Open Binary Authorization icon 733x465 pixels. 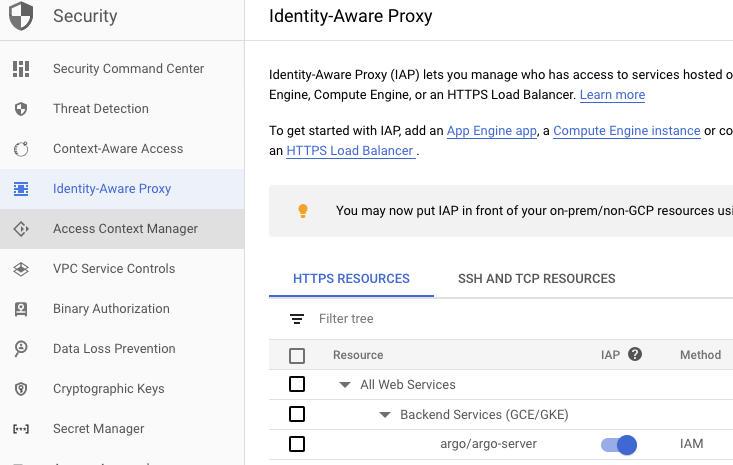click(21, 309)
